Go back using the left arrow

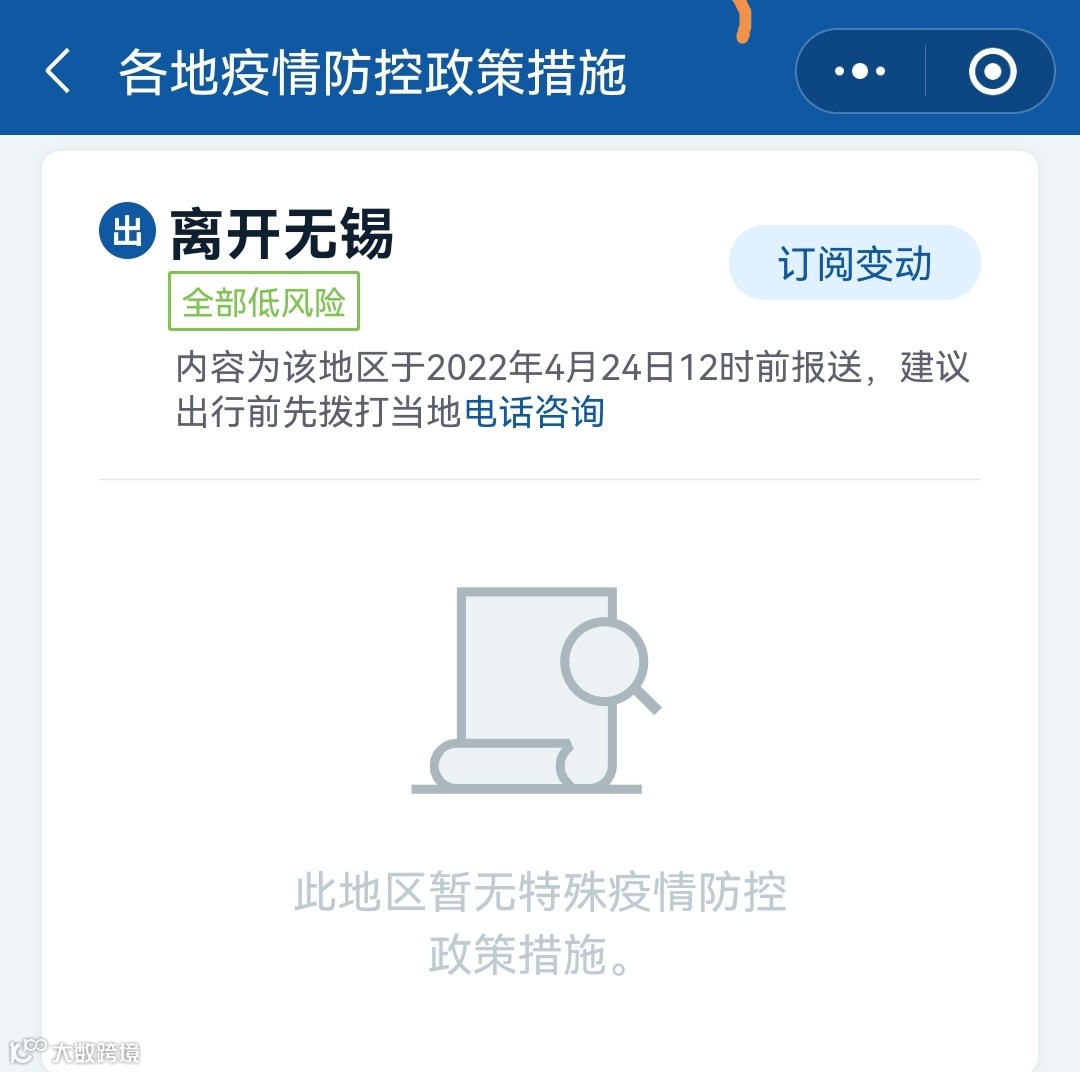(x=58, y=71)
